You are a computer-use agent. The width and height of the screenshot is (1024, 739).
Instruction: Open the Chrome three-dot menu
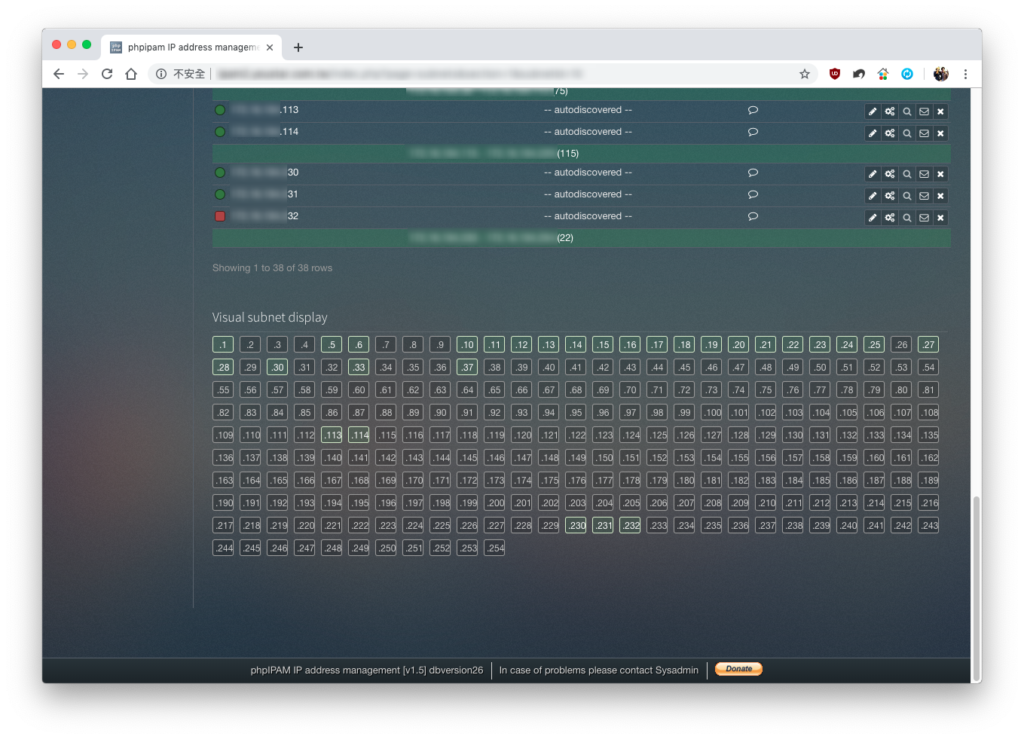coord(965,74)
